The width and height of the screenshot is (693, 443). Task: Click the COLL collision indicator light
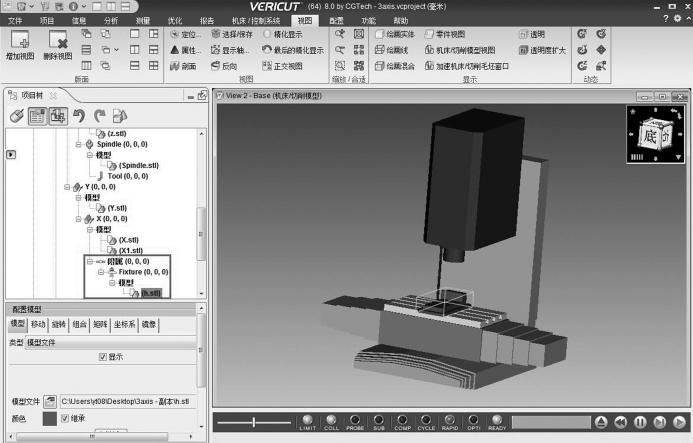point(331,420)
